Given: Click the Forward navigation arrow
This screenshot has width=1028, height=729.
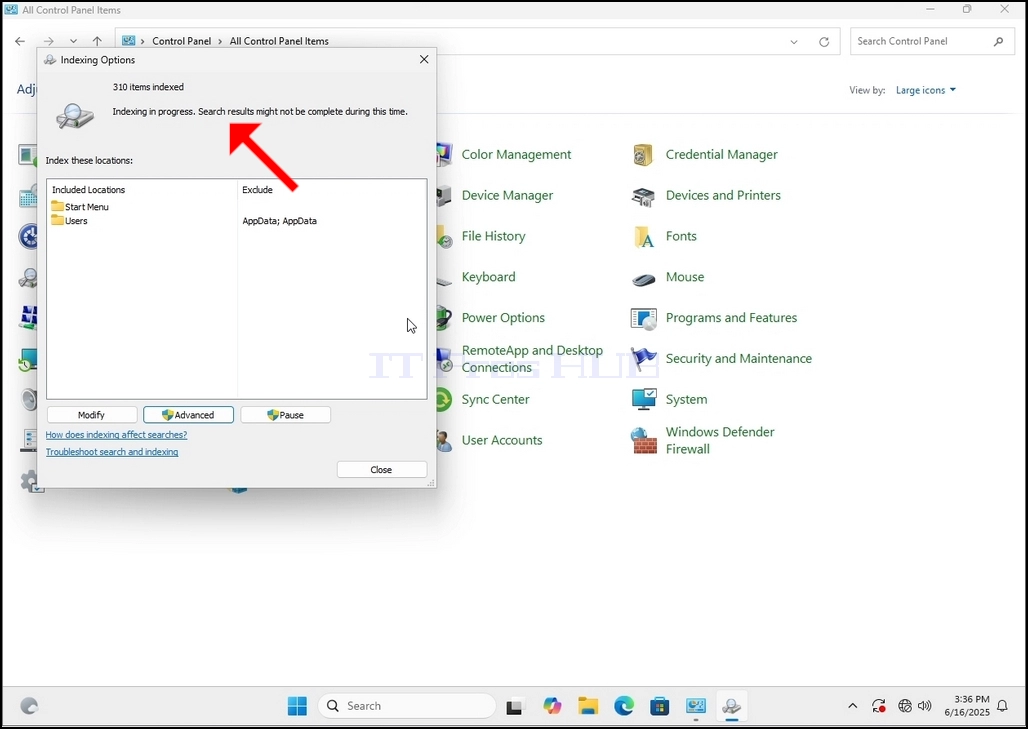Looking at the screenshot, I should coord(48,41).
